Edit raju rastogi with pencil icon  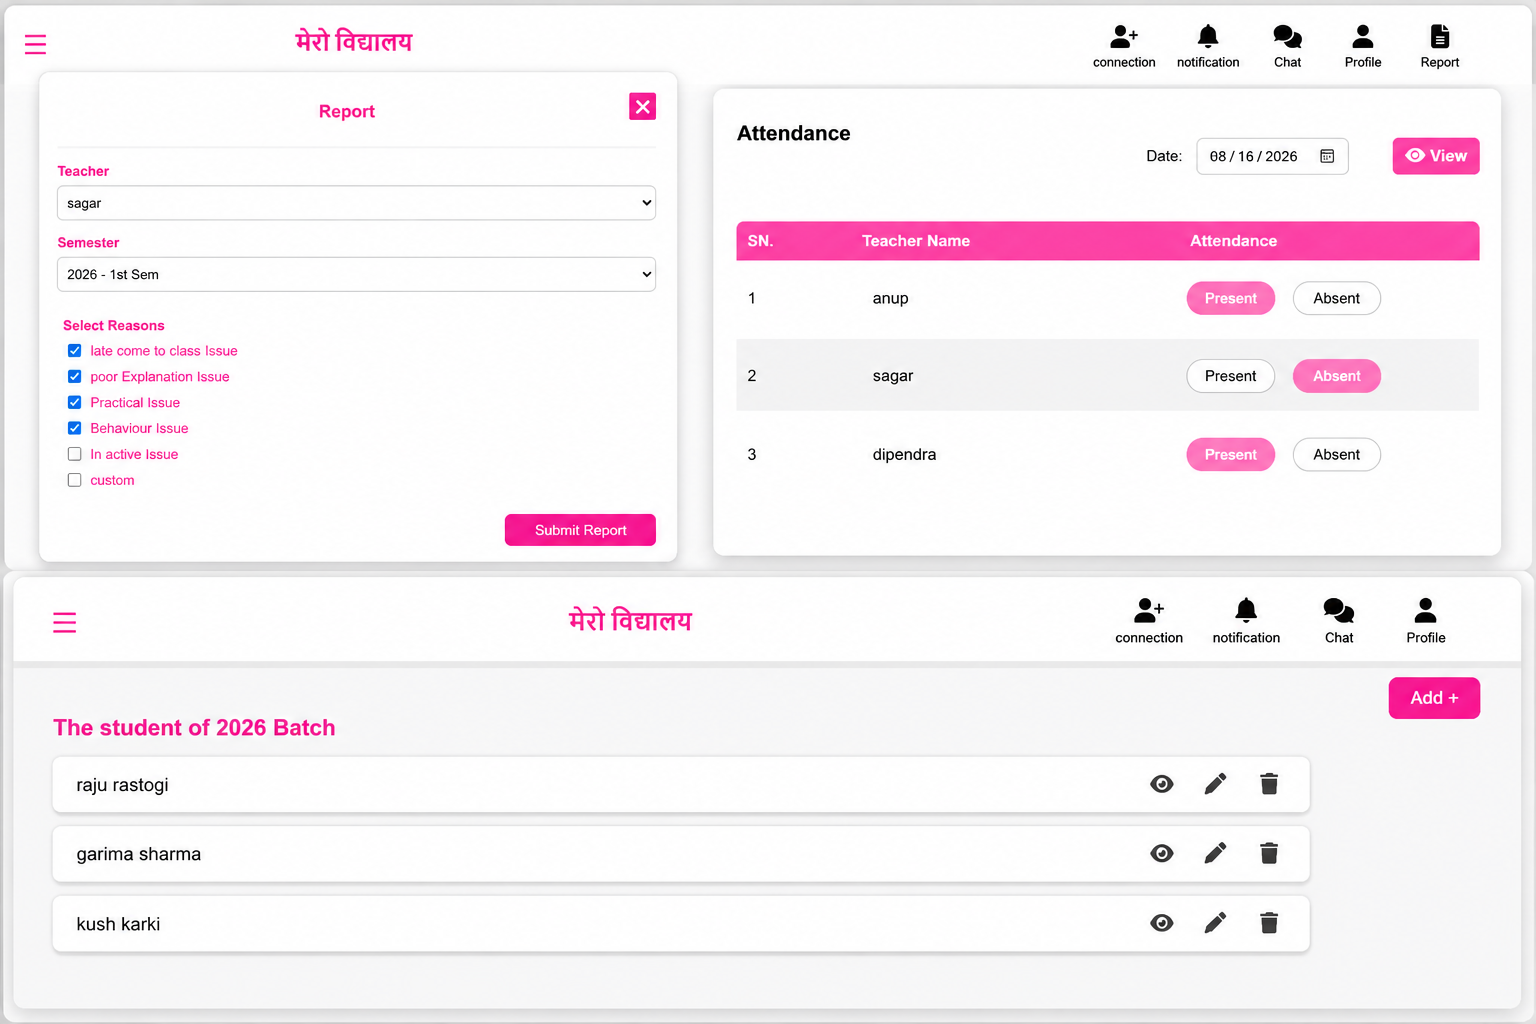pyautogui.click(x=1215, y=784)
